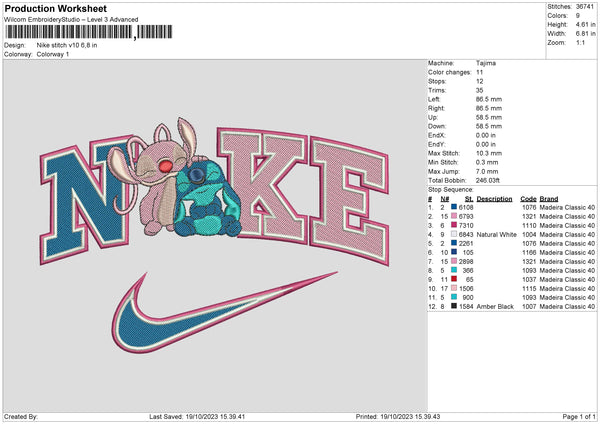The width and height of the screenshot is (600, 424).
Task: Click the pink letter K in the design
Action: pyautogui.click(x=262, y=184)
